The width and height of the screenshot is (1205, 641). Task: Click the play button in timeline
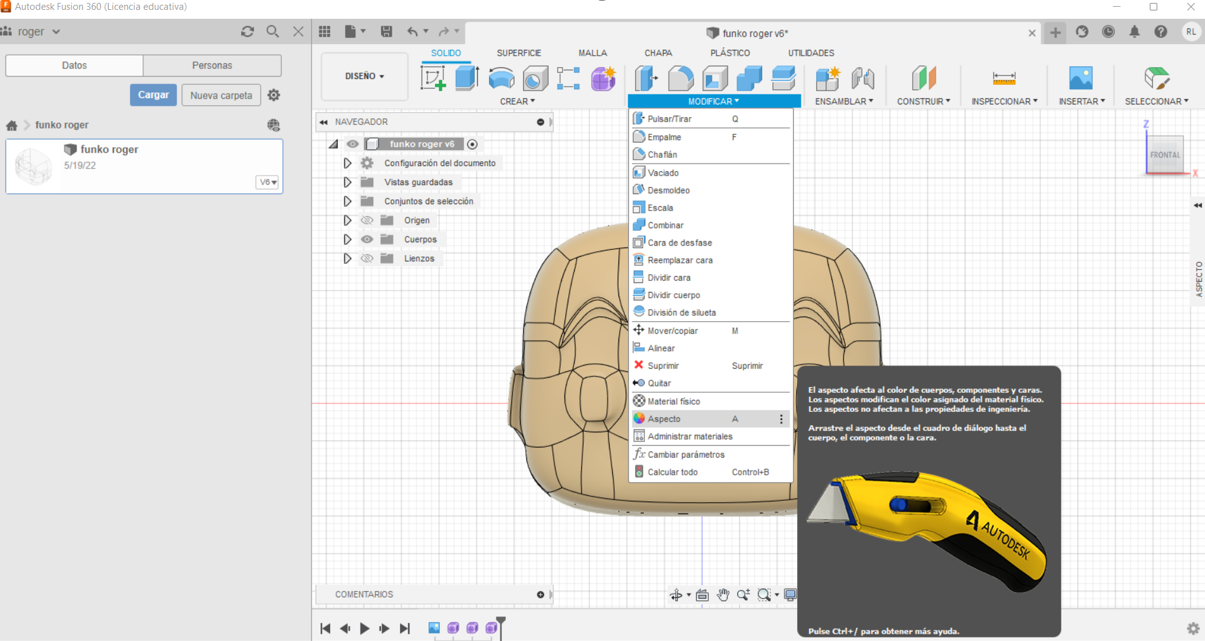pos(365,628)
